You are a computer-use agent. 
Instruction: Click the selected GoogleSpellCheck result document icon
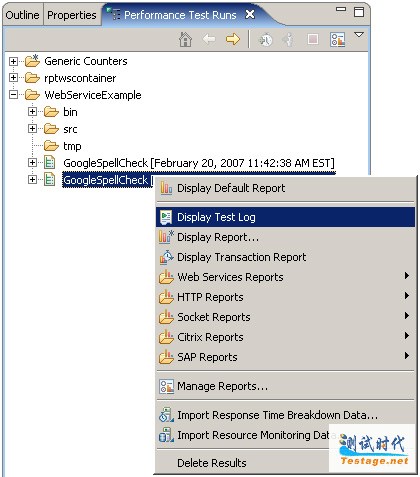(x=50, y=180)
